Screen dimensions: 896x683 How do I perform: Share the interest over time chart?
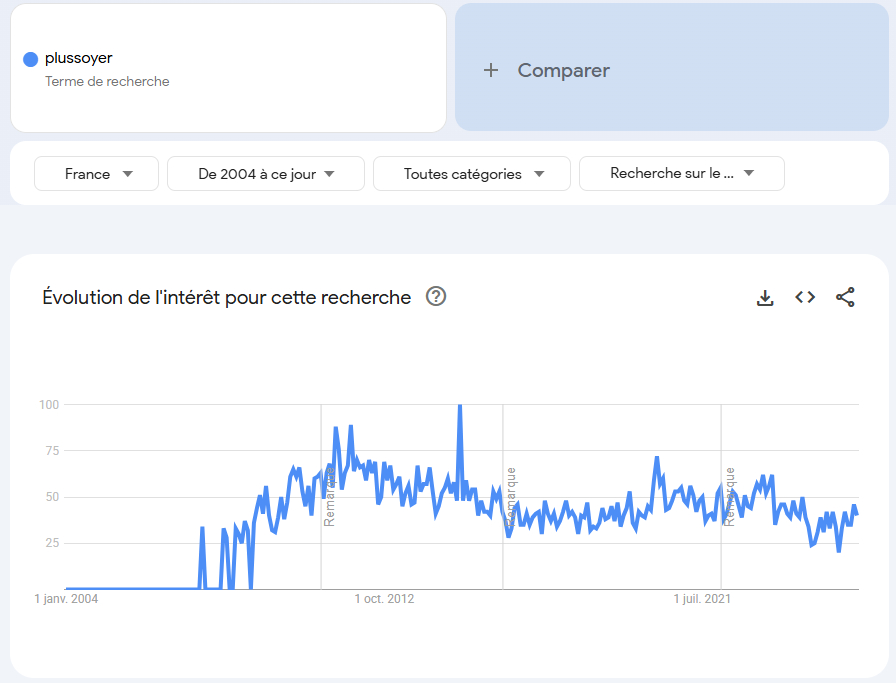[x=845, y=297]
